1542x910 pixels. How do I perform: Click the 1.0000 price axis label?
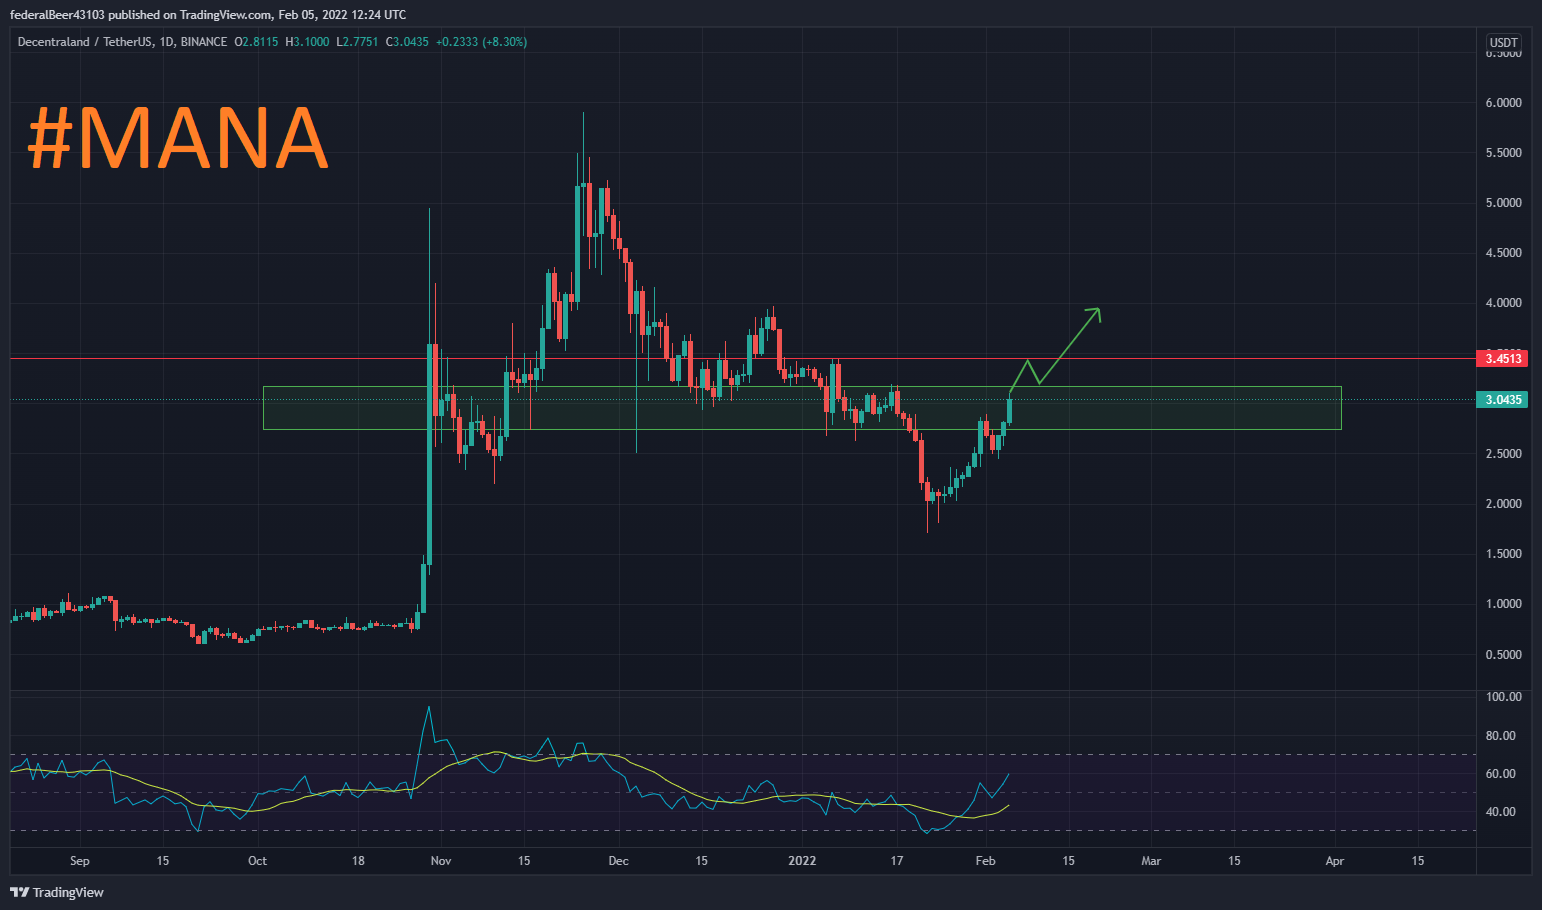tap(1504, 604)
